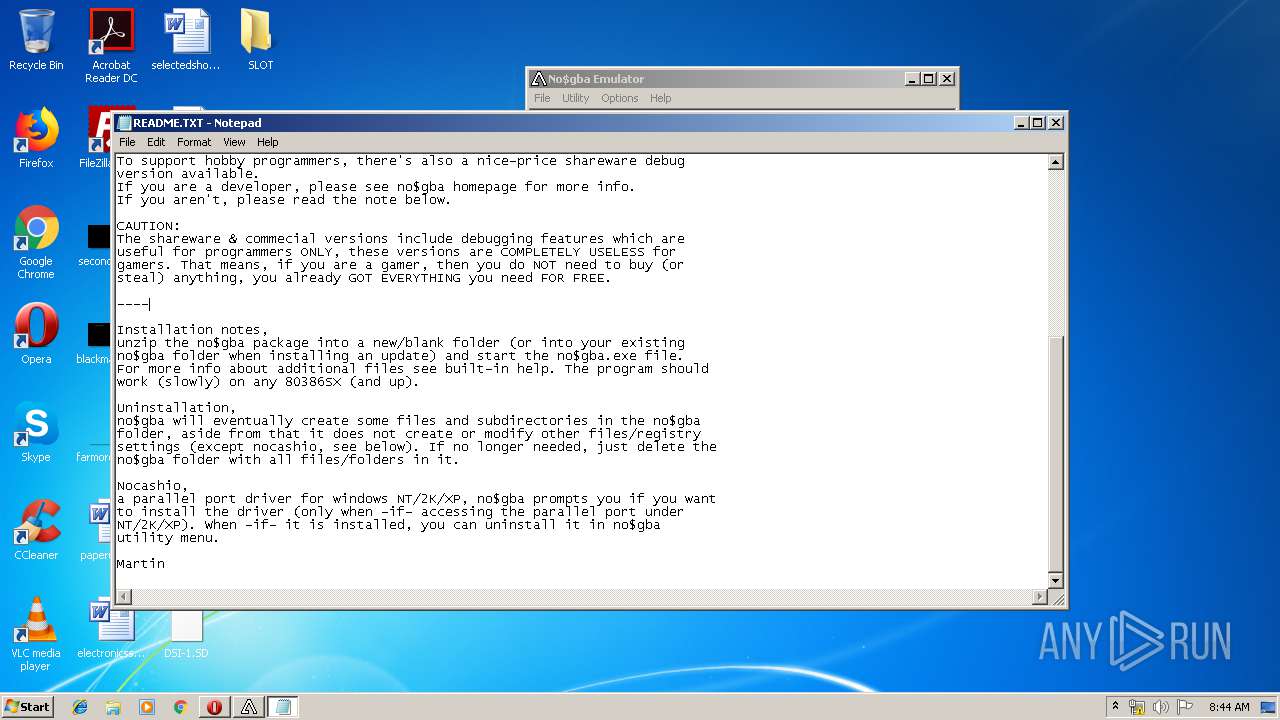
Task: Switch to No$gba taskbar button
Action: pyautogui.click(x=249, y=707)
